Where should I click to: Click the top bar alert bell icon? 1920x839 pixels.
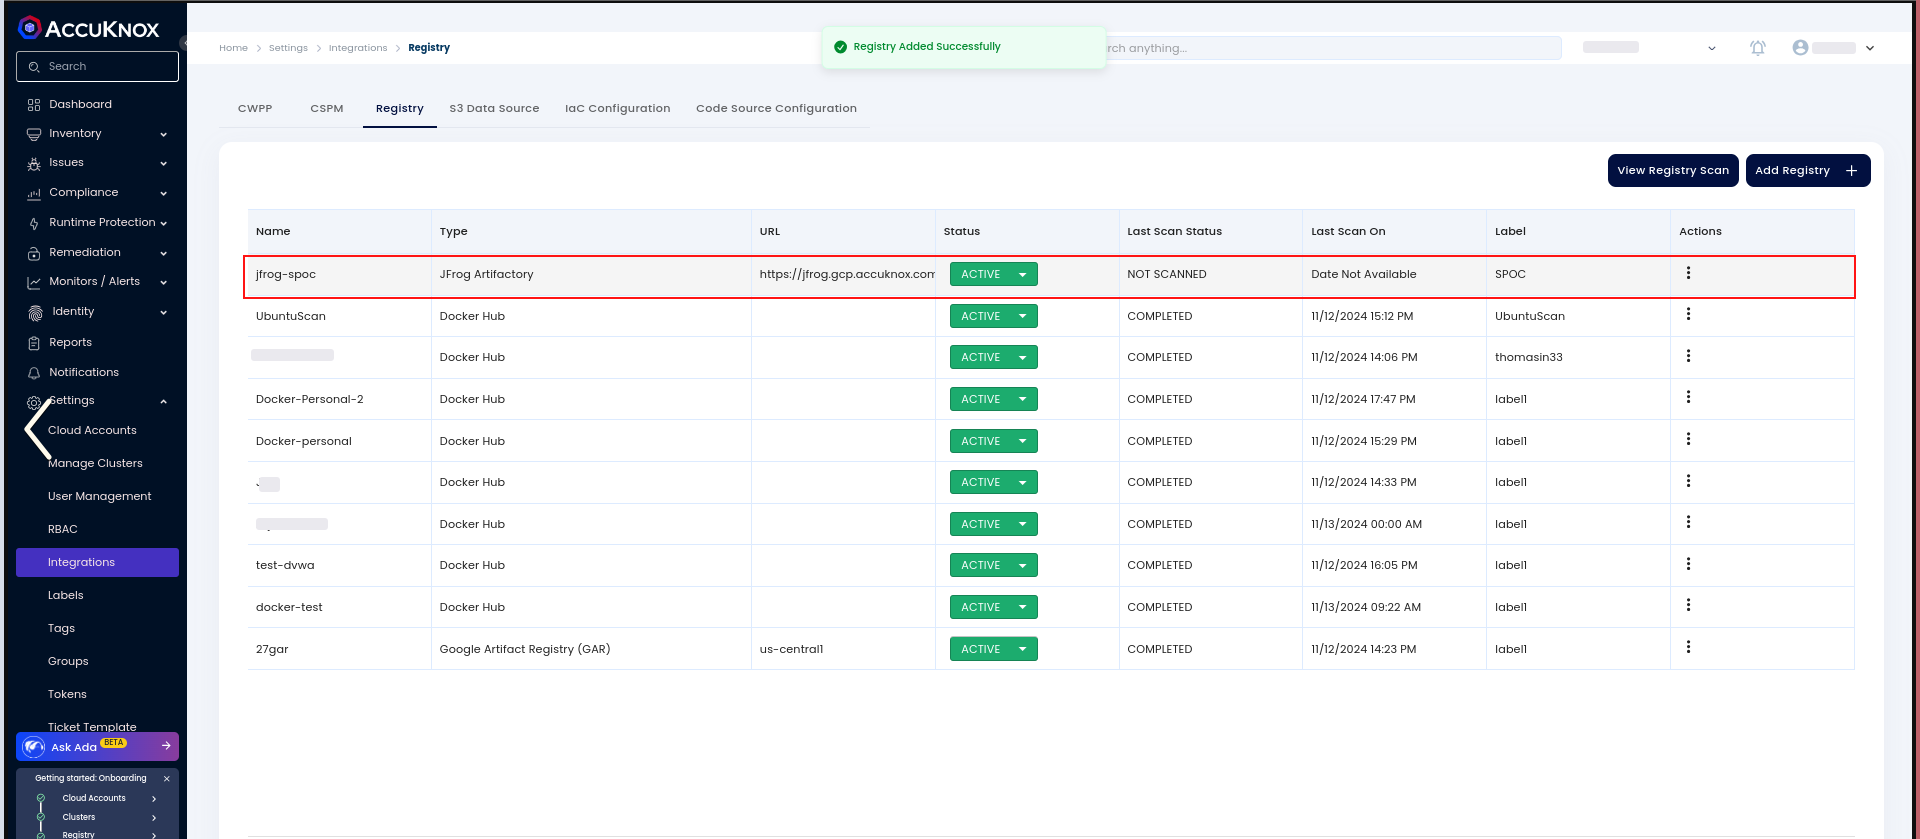(x=1757, y=48)
